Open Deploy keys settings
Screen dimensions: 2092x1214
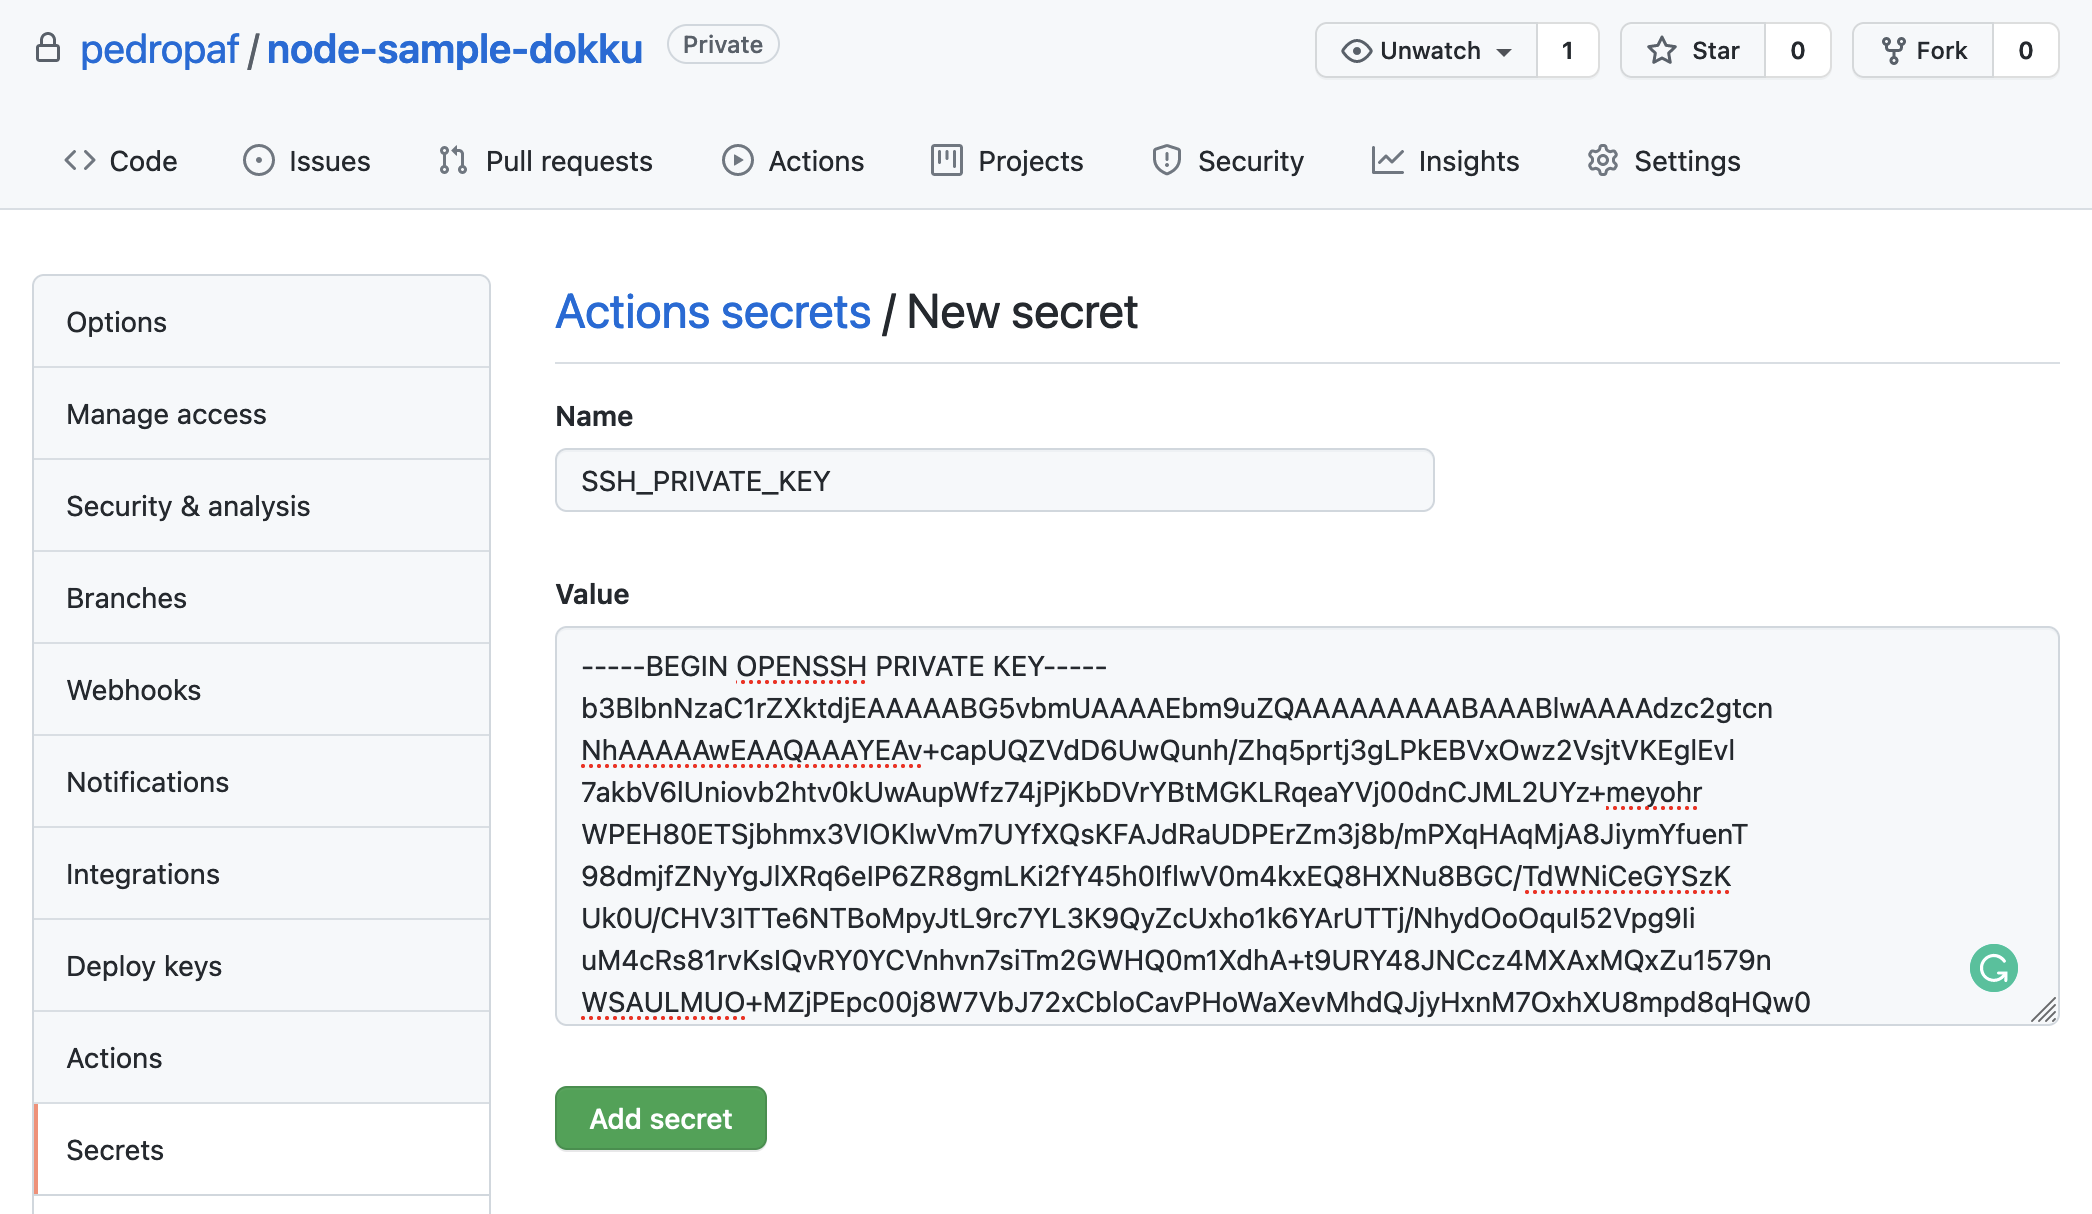pos(144,966)
